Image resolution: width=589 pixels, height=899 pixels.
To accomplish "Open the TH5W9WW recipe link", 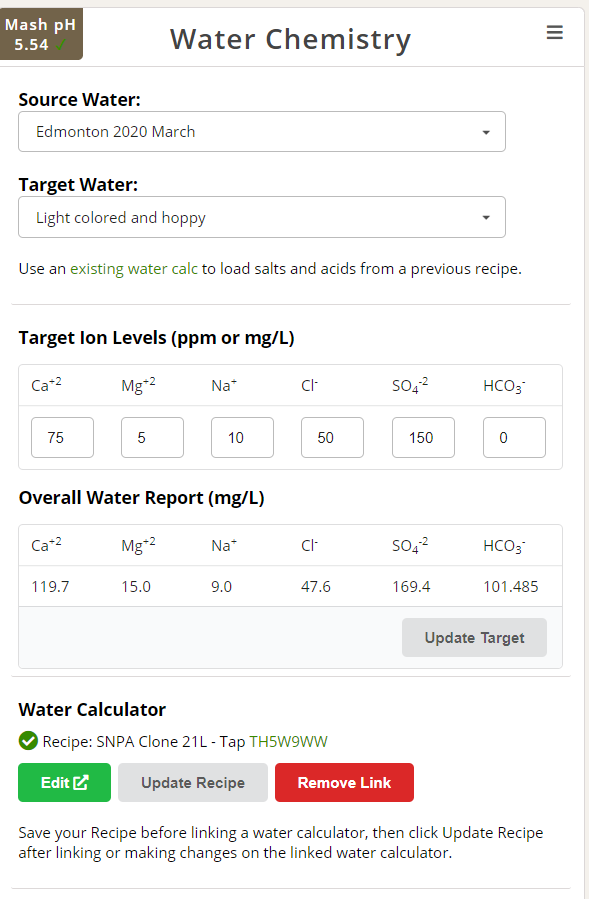I will pos(288,741).
